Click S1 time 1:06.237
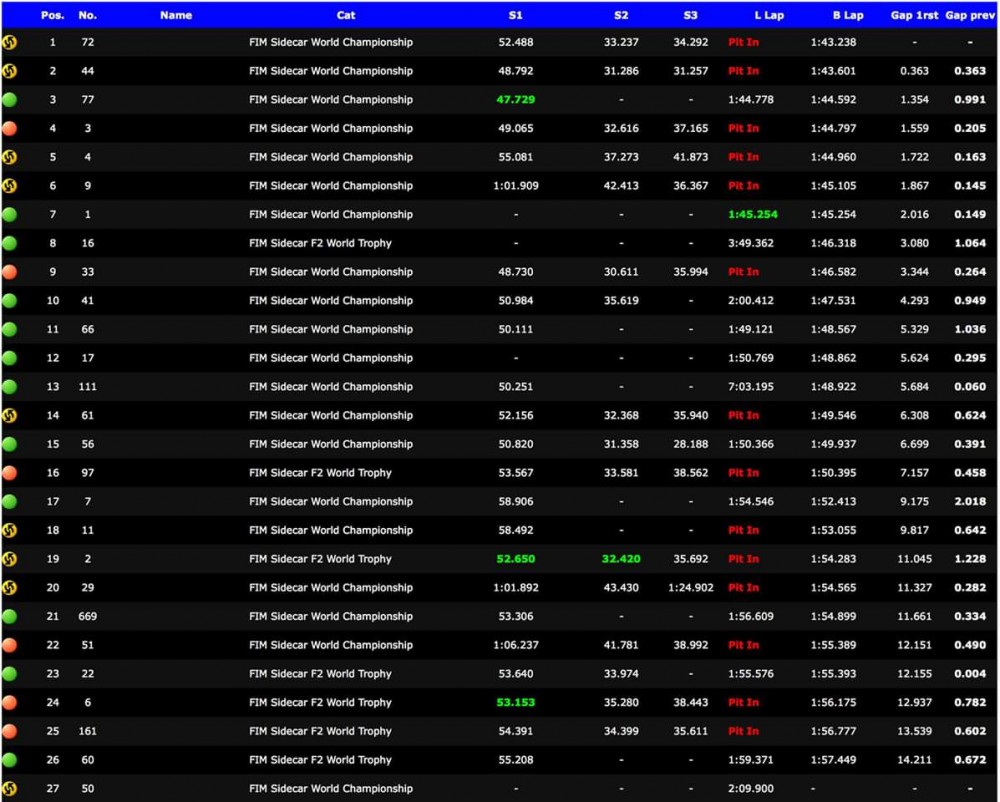 515,645
